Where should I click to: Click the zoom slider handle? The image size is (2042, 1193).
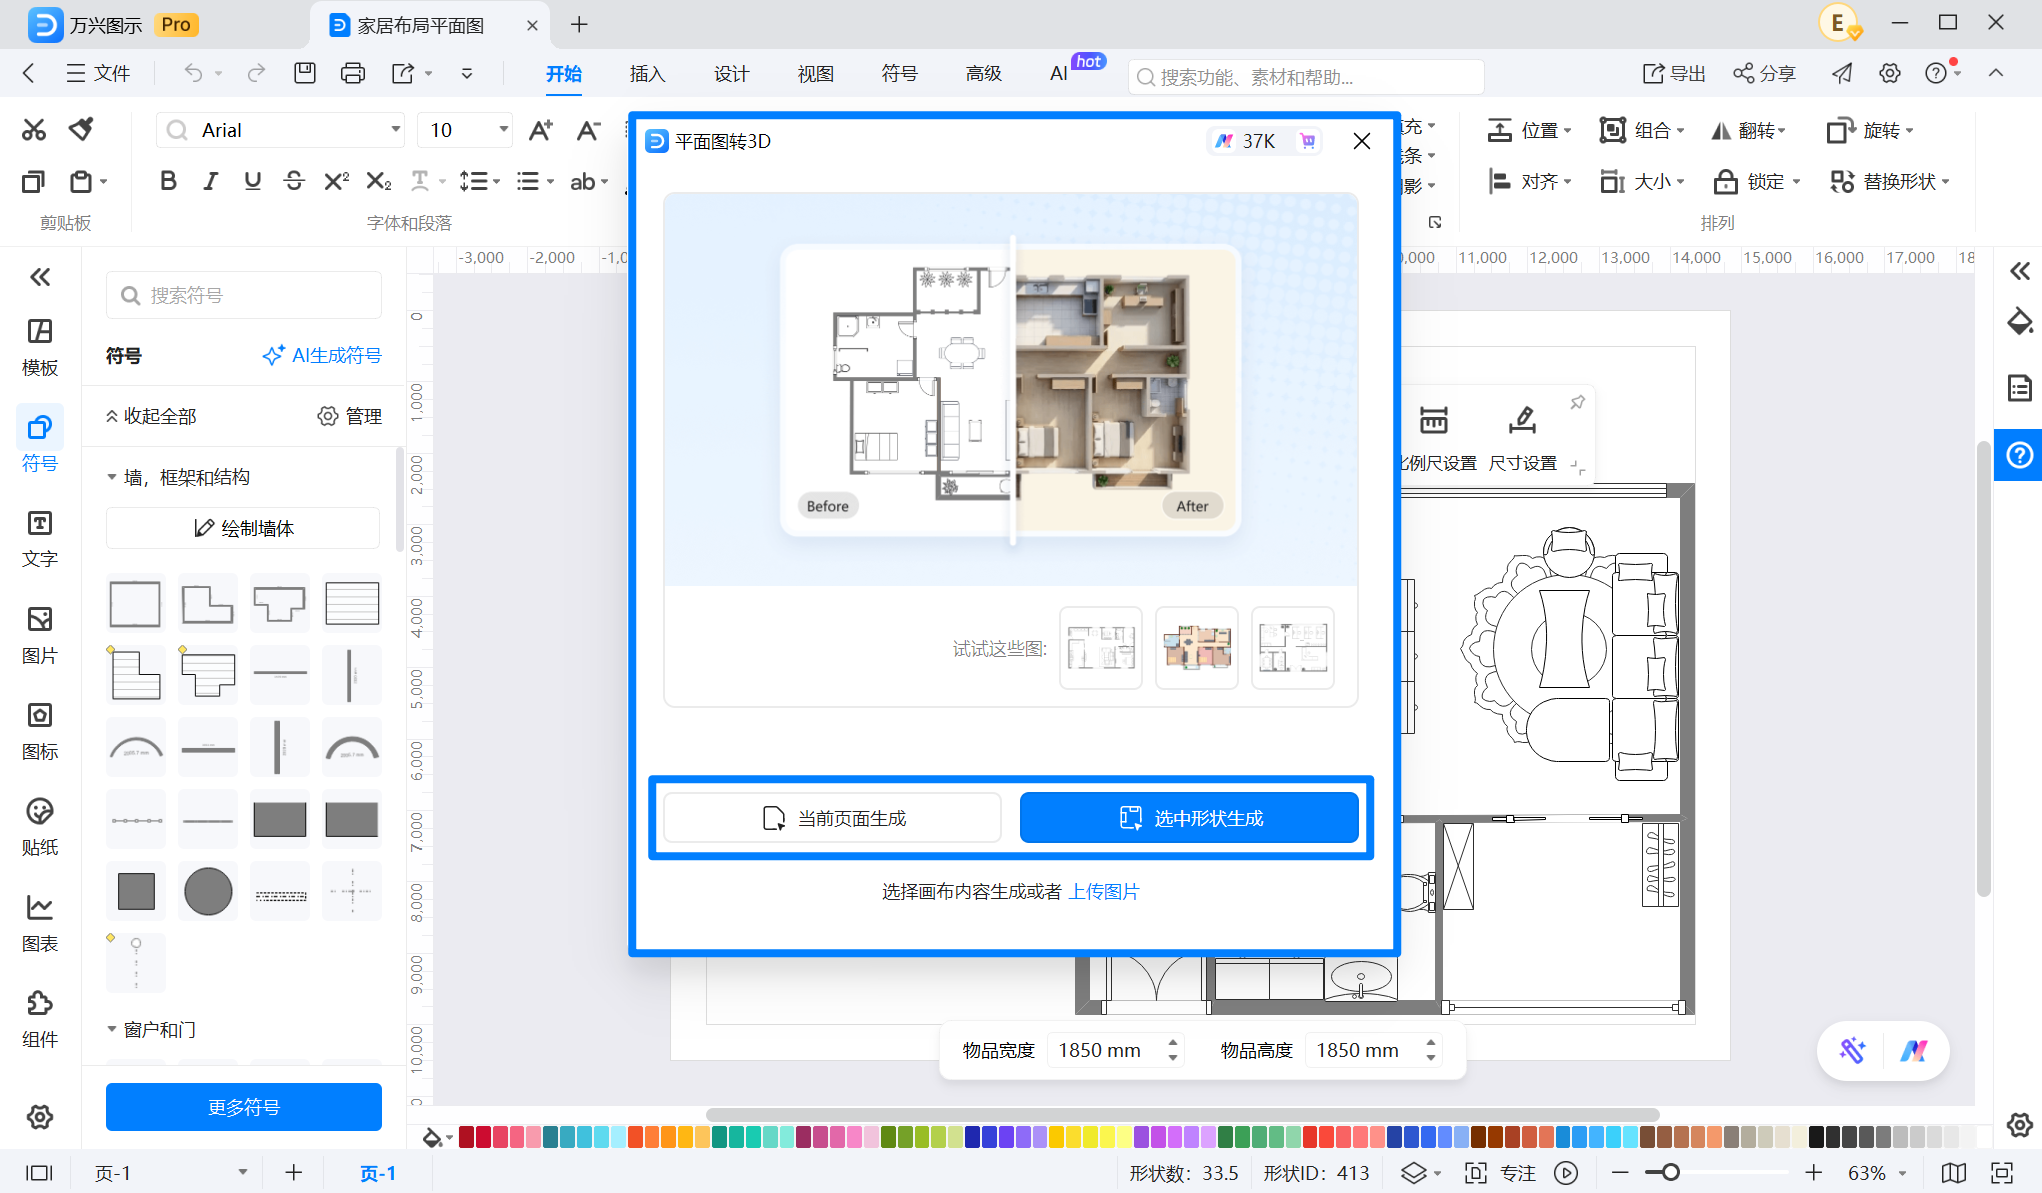tap(1670, 1172)
